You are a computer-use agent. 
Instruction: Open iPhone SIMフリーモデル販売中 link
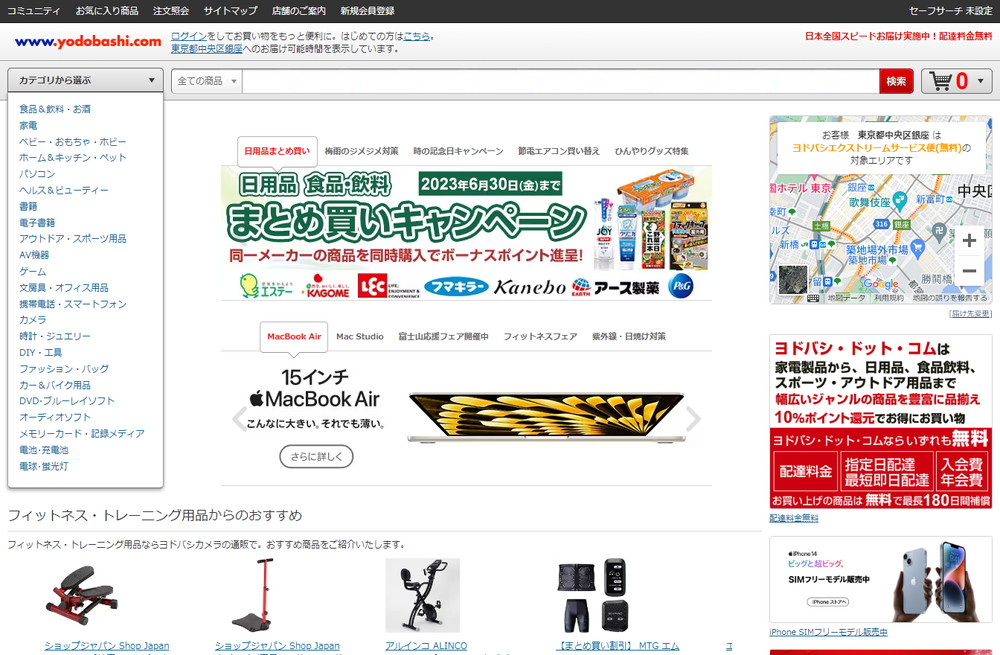tap(828, 632)
